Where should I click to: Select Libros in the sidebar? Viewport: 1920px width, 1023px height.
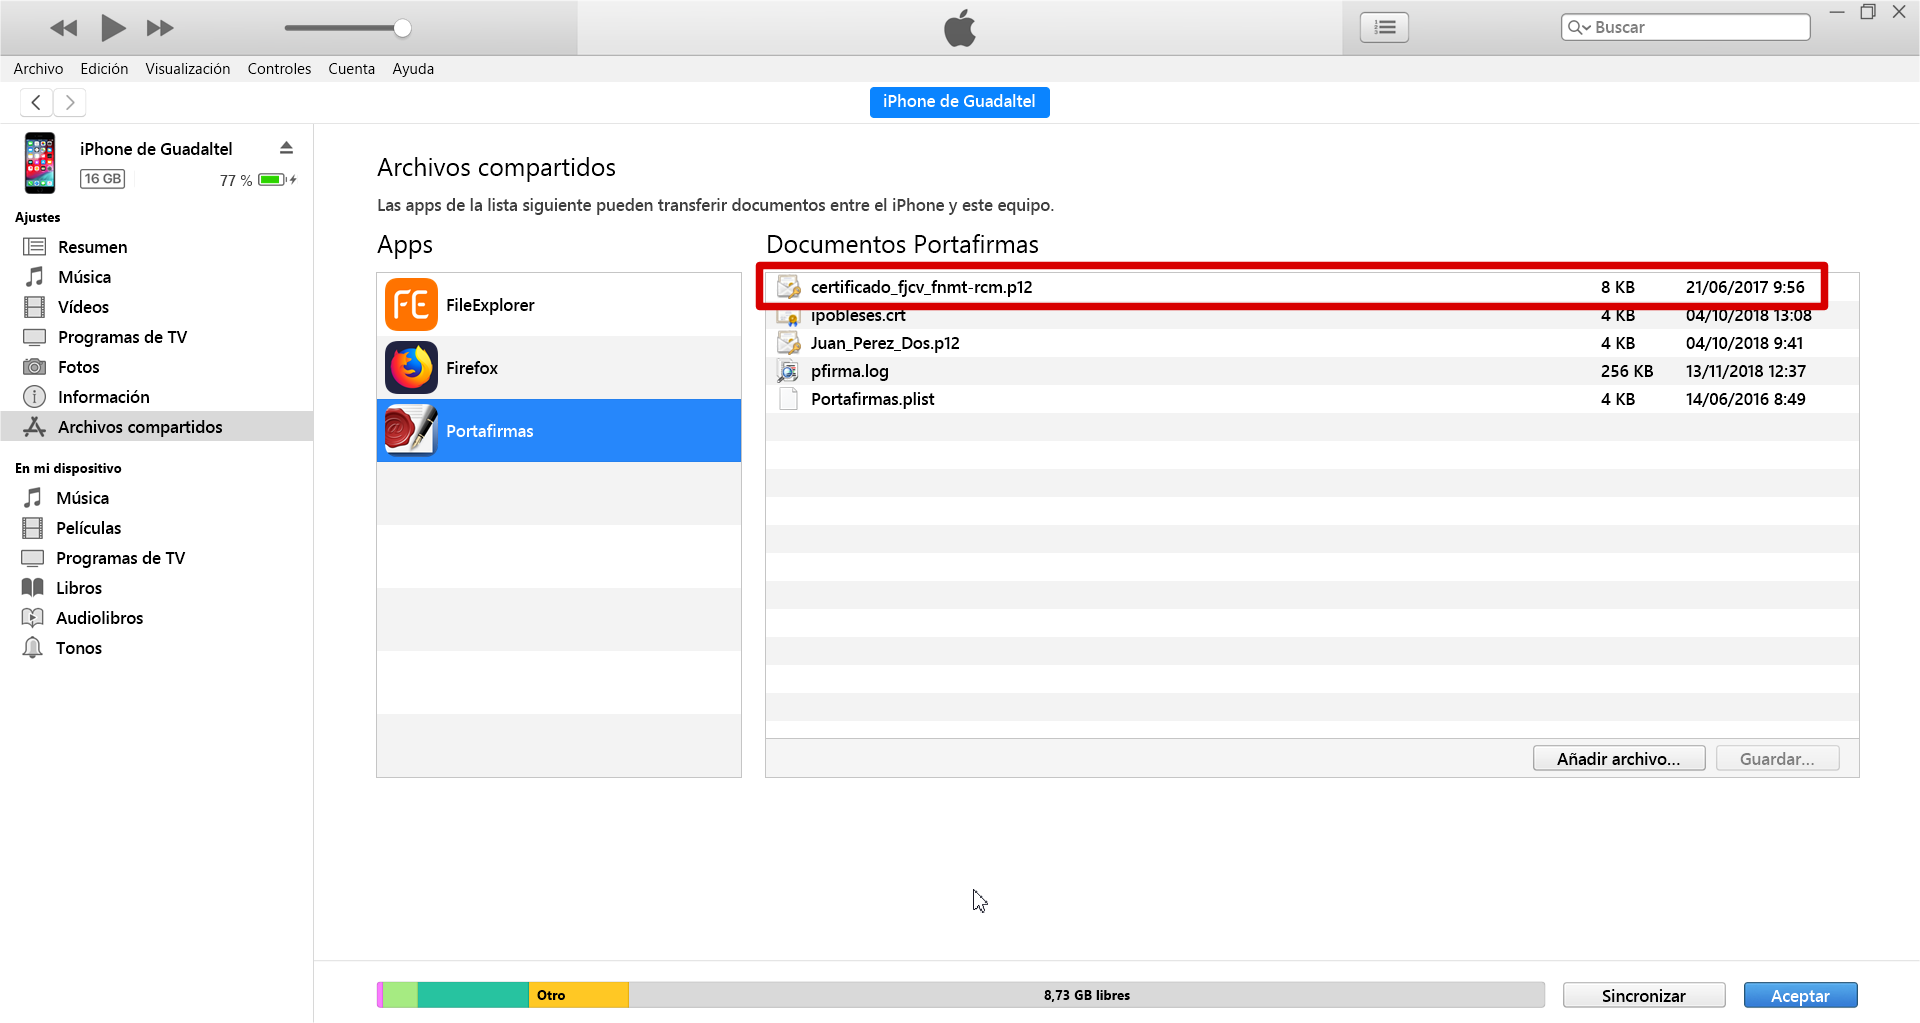pyautogui.click(x=157, y=588)
